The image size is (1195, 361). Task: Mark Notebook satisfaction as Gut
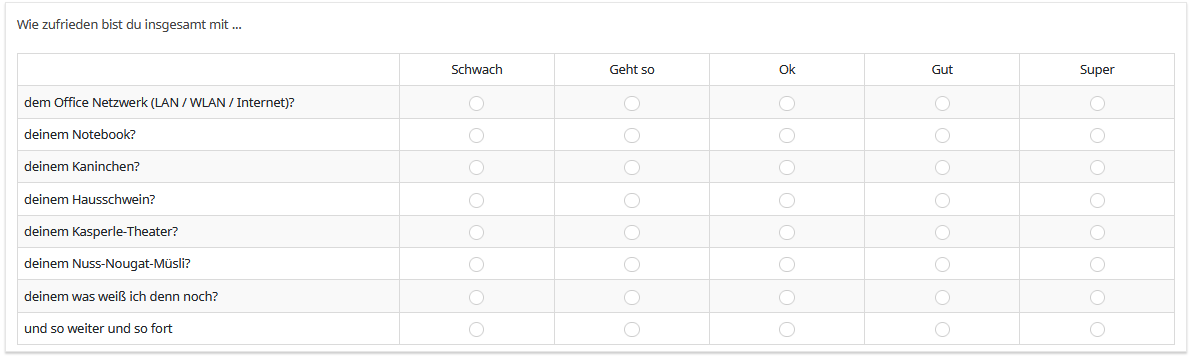click(x=942, y=136)
